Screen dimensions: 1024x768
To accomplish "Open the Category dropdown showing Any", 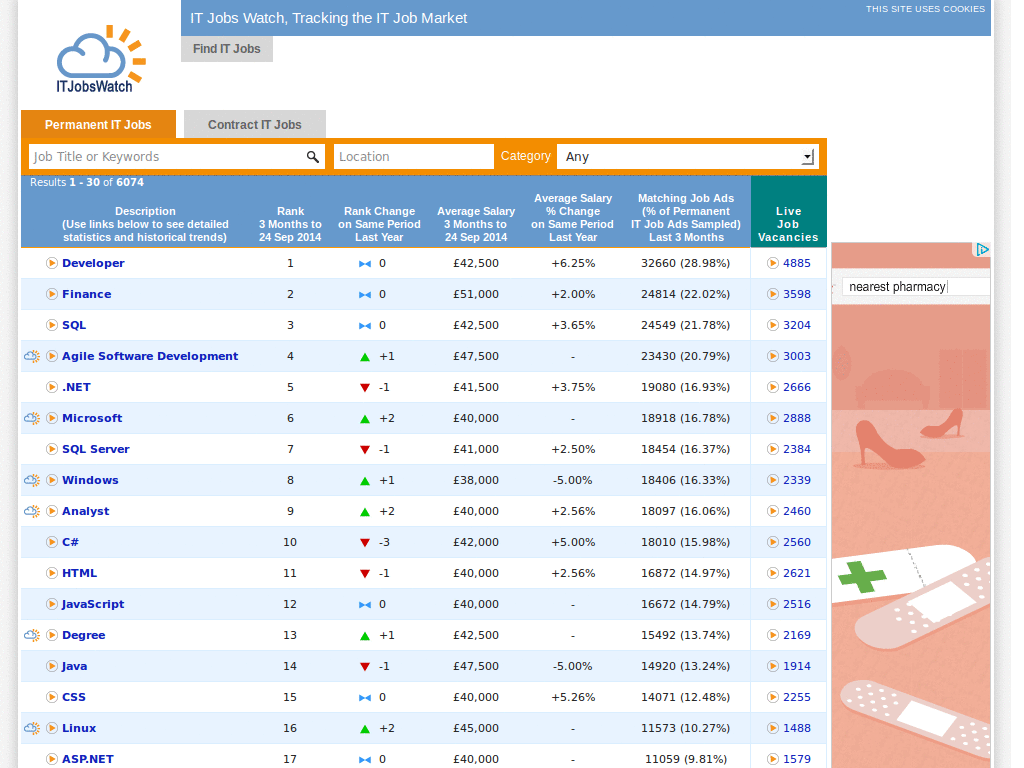I will tap(688, 157).
